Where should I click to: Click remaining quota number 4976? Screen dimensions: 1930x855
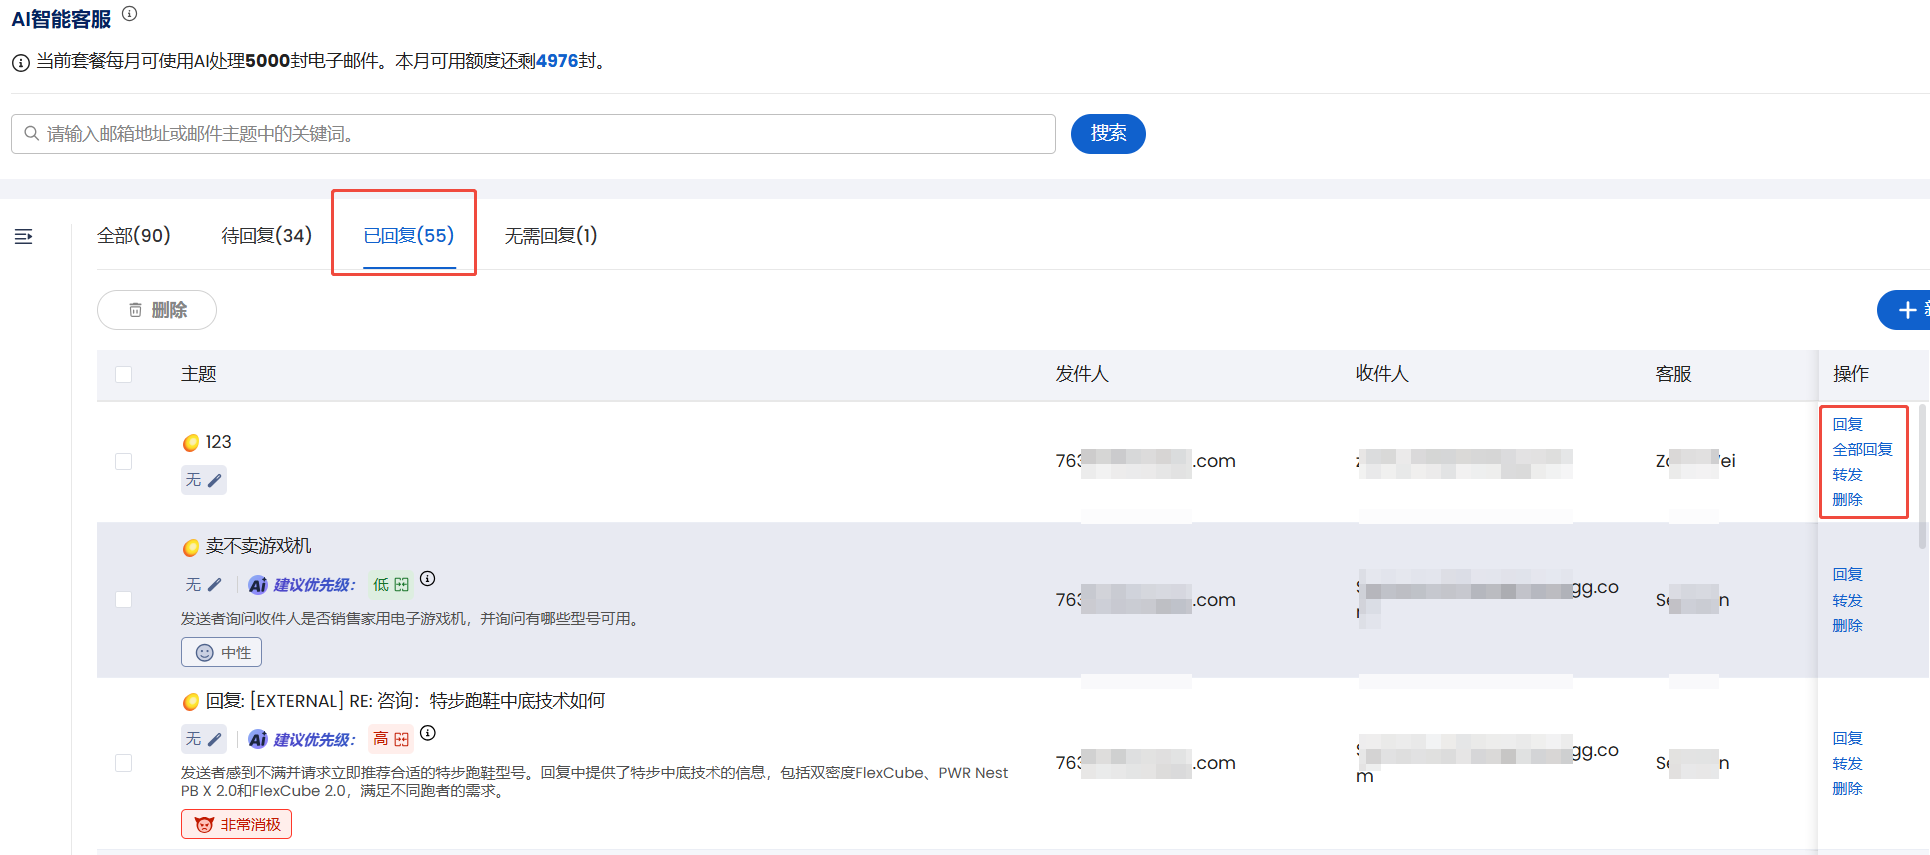tap(557, 61)
